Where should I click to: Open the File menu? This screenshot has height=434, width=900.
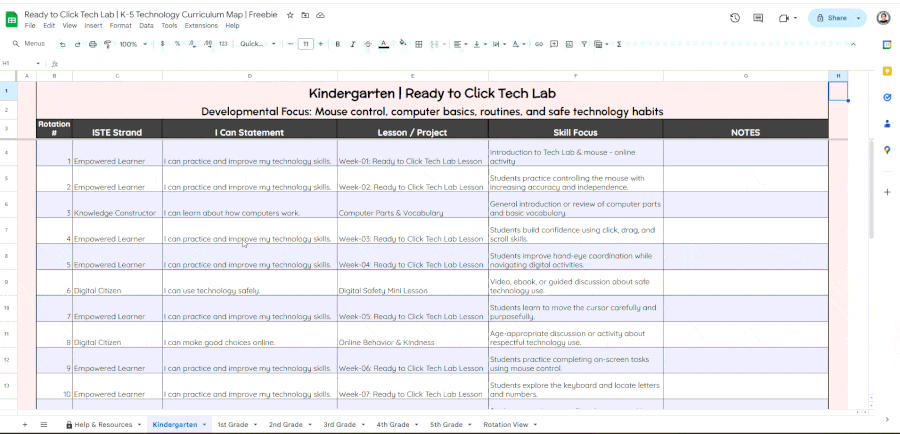[30, 26]
